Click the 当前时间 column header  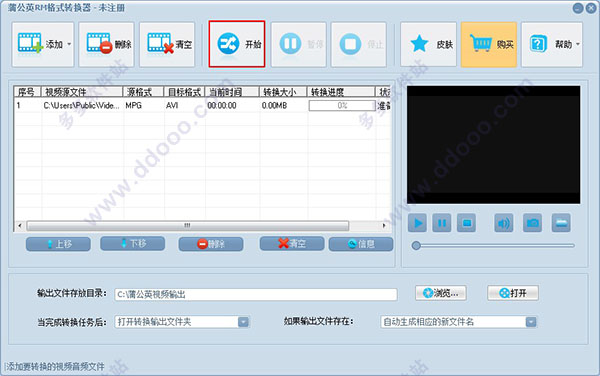click(232, 92)
